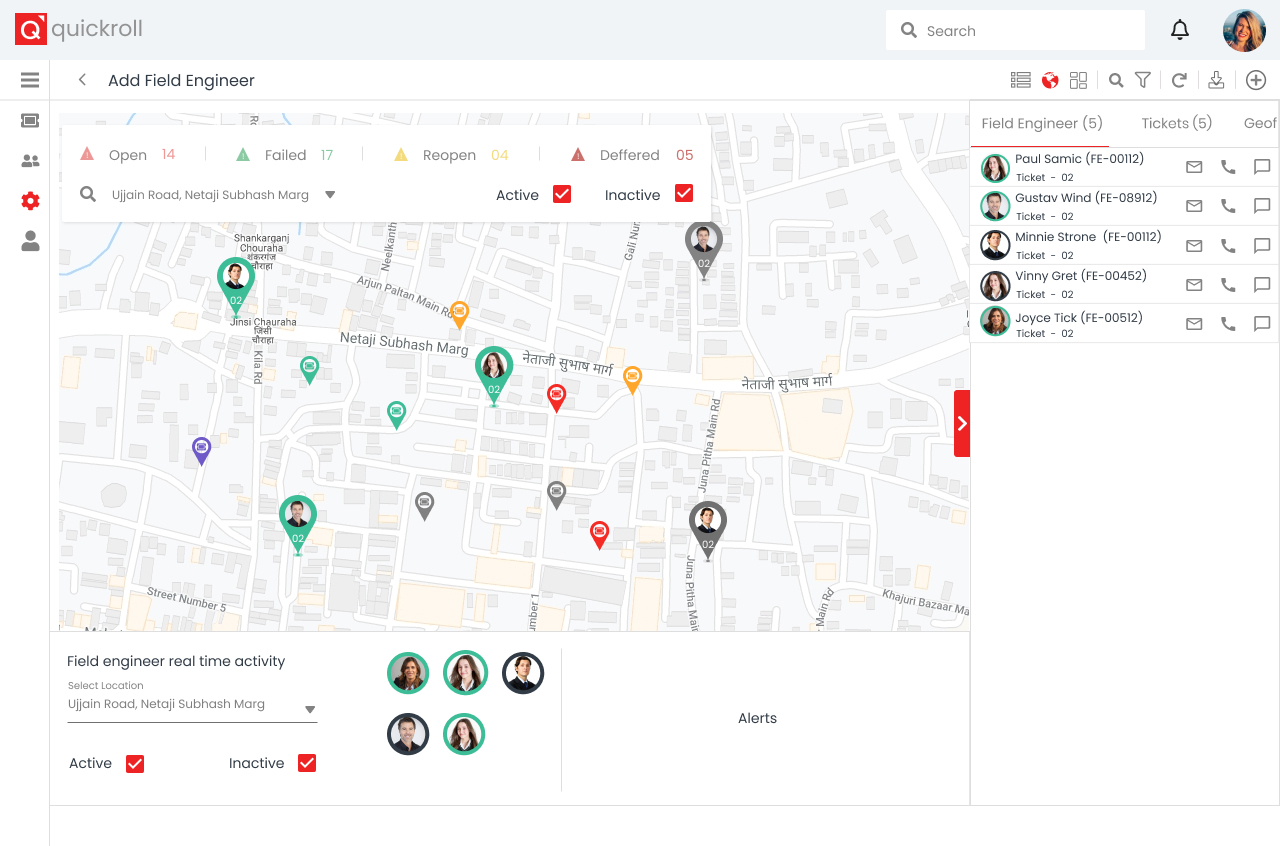Open the filter funnel icon
Screen dimensions: 1280x846
click(1143, 80)
